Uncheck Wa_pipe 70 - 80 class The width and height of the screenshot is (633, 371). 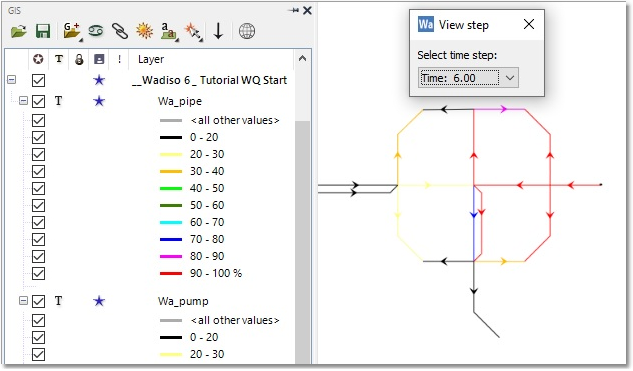[38, 239]
